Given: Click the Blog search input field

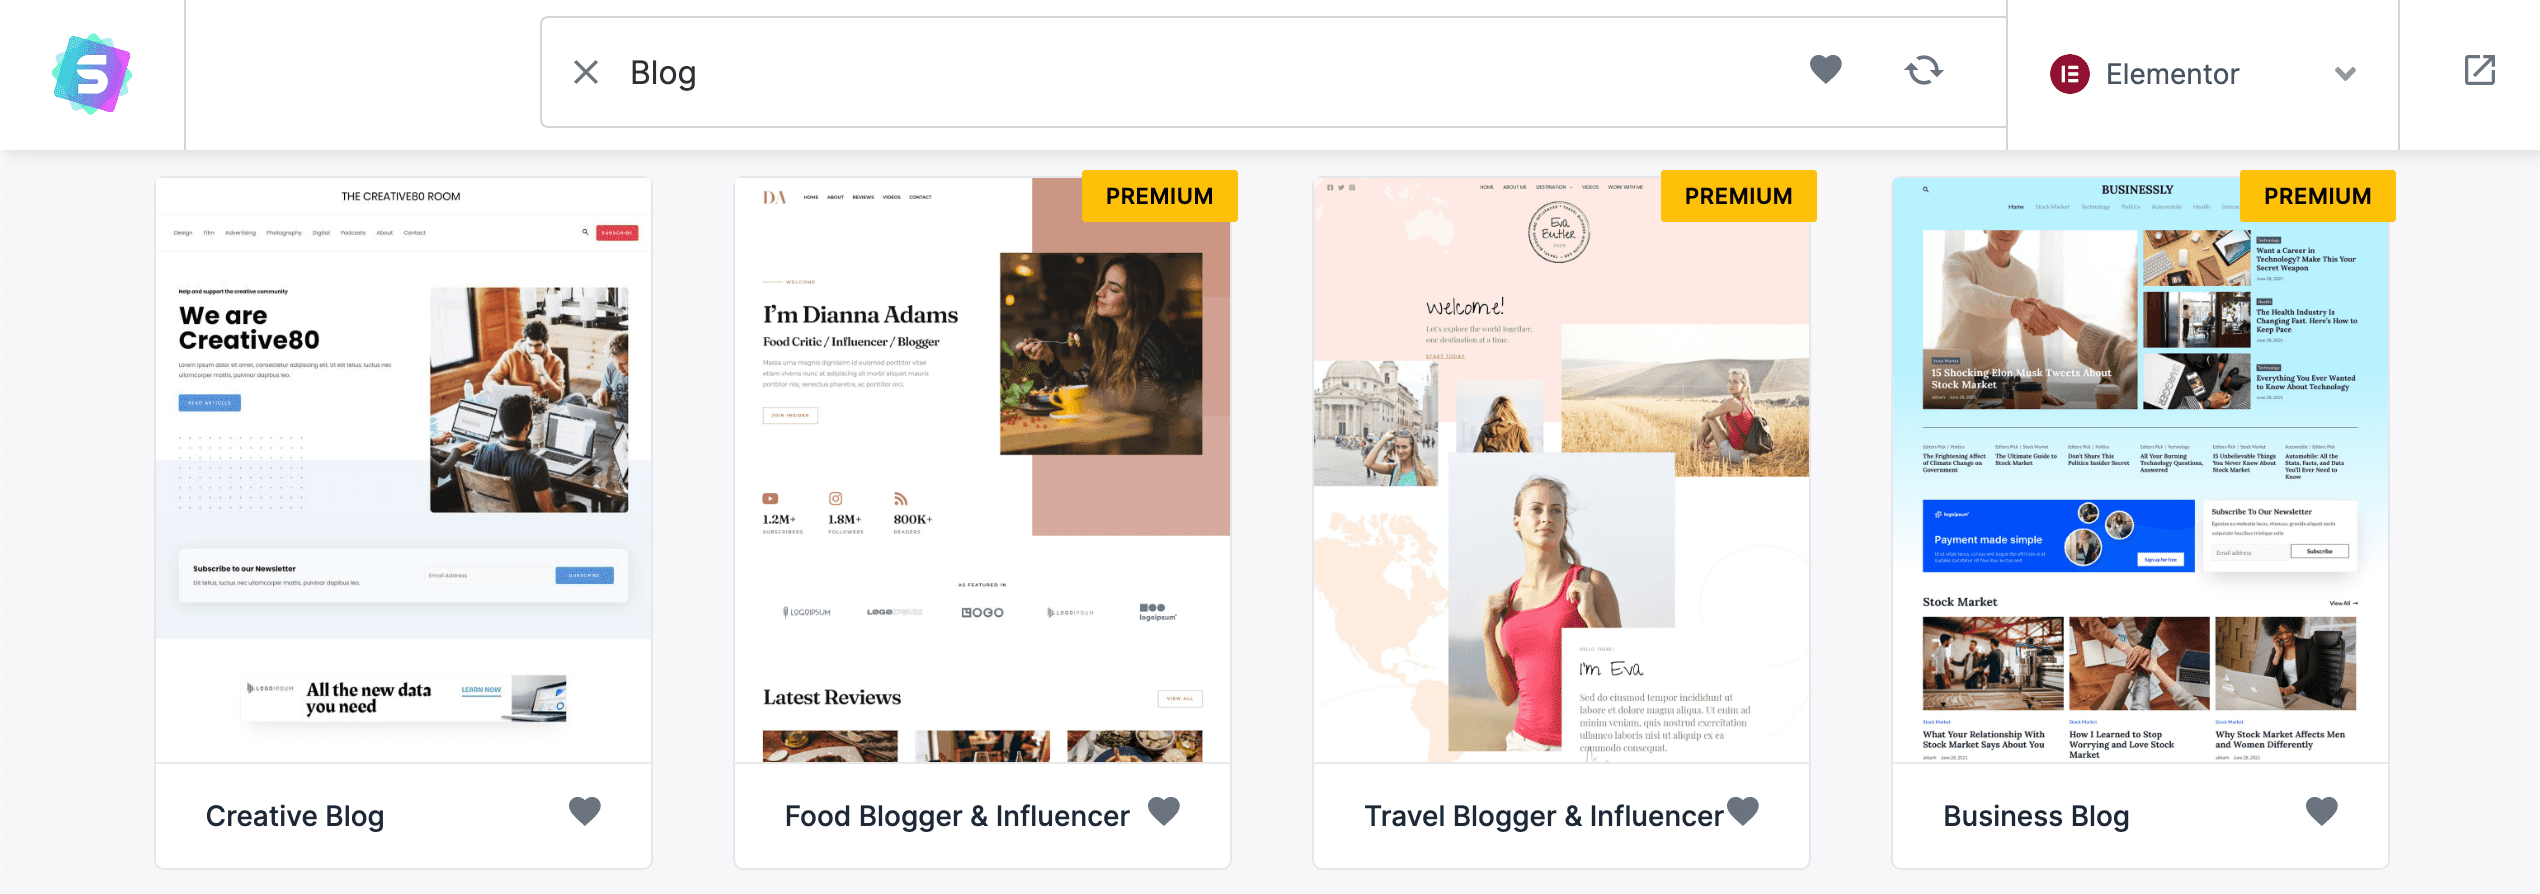Looking at the screenshot, I should (x=1200, y=72).
